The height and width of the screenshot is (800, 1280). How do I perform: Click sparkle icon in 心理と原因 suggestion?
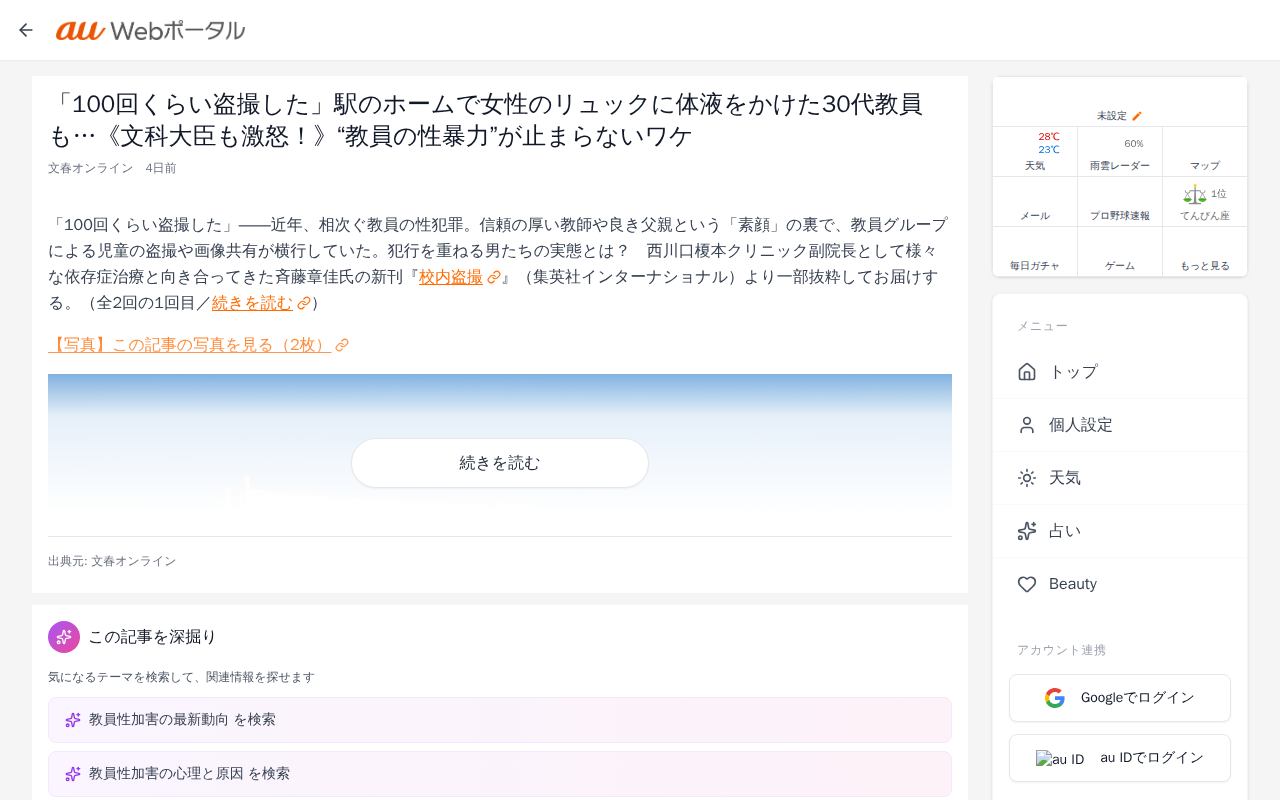(x=73, y=774)
